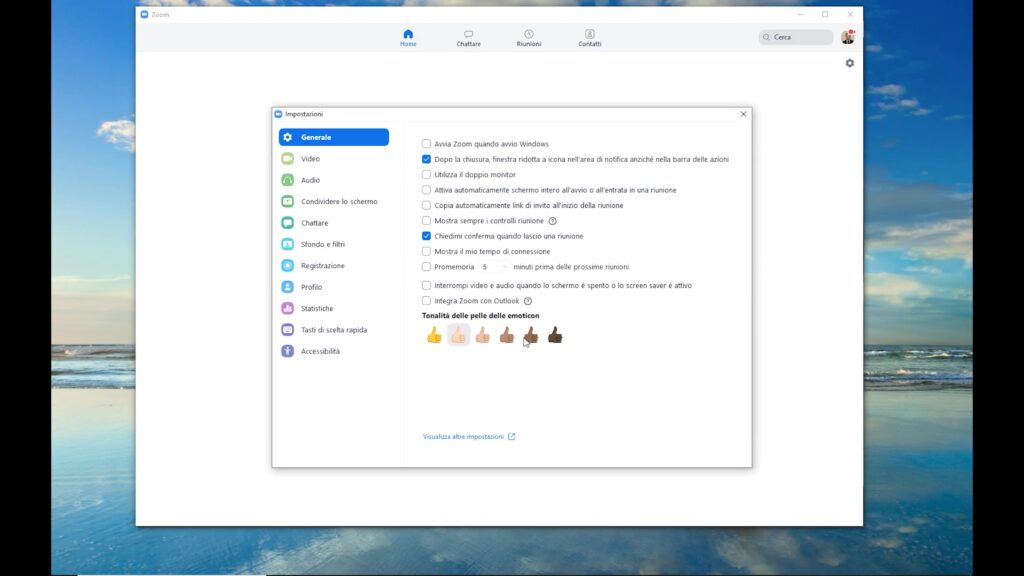1024x576 pixels.
Task: Enable Avvia Zoom quando avvio Windows
Action: coord(427,144)
